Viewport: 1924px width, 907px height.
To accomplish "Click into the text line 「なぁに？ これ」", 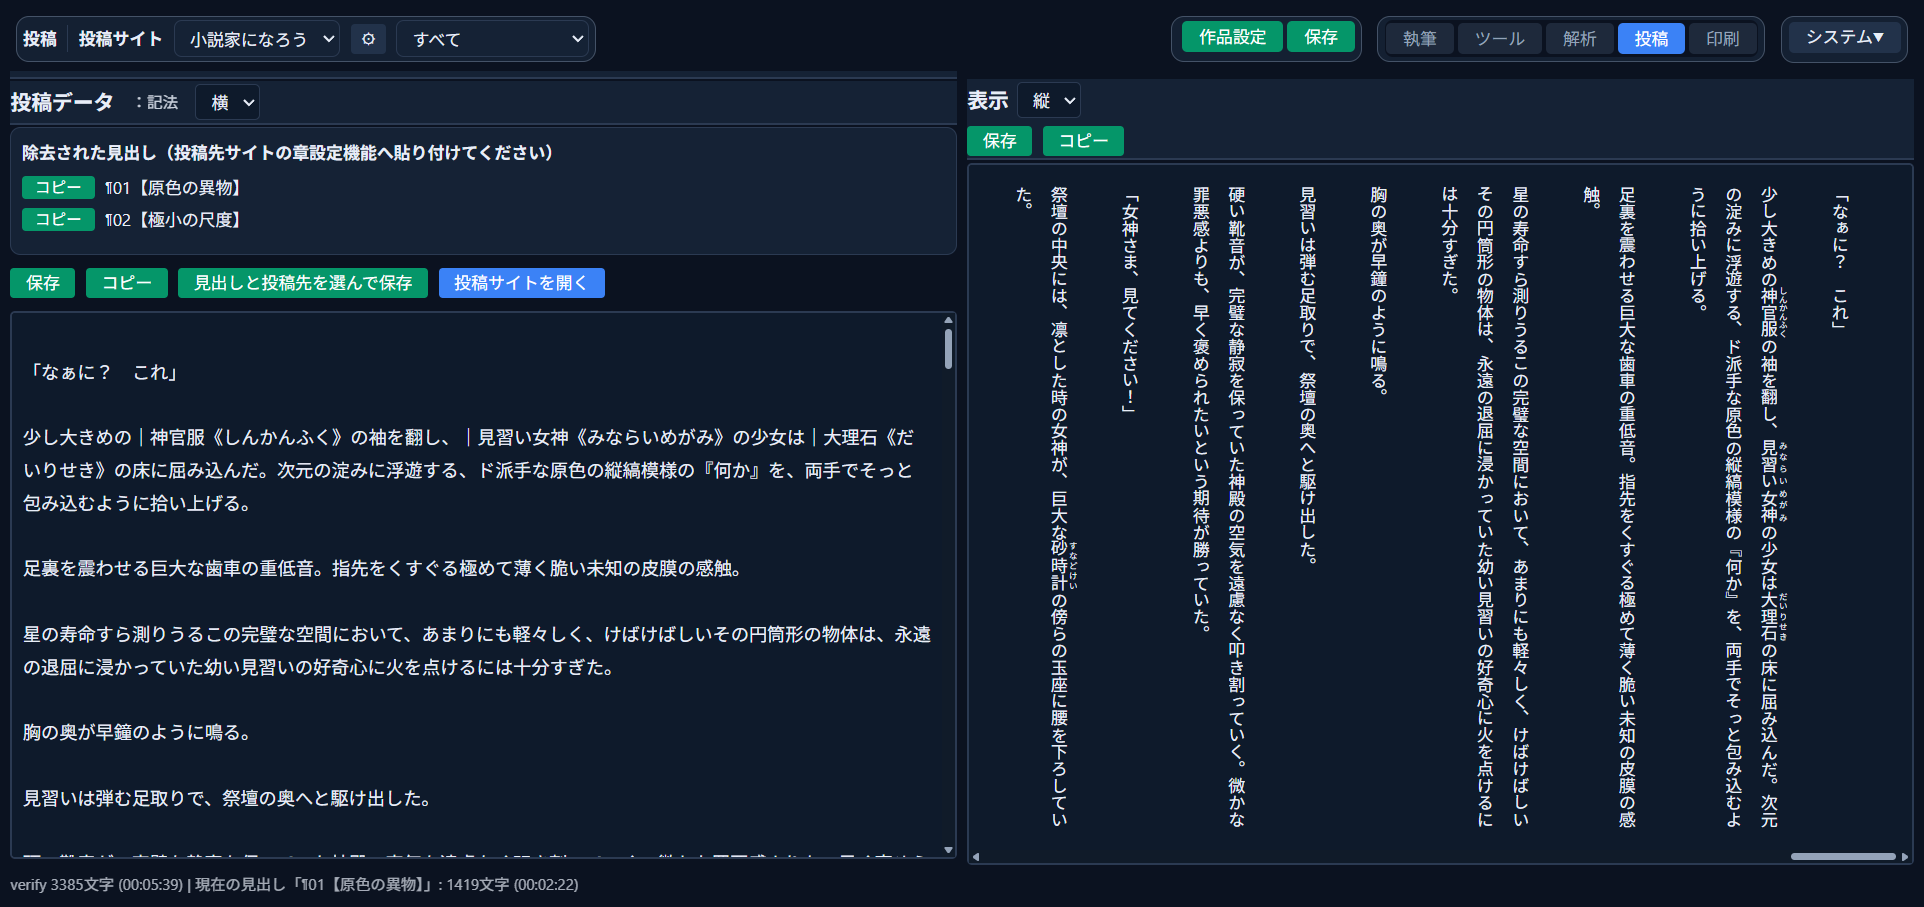I will [102, 372].
